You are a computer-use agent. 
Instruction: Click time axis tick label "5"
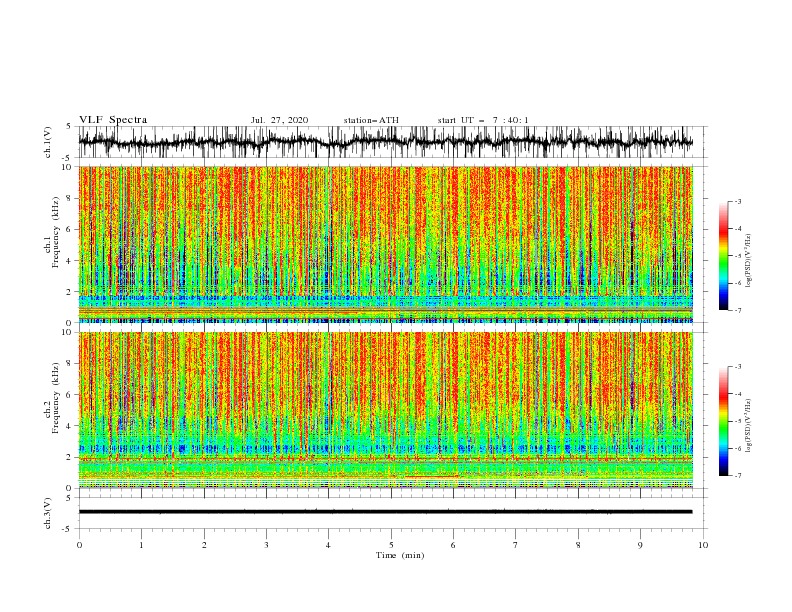[x=391, y=545]
